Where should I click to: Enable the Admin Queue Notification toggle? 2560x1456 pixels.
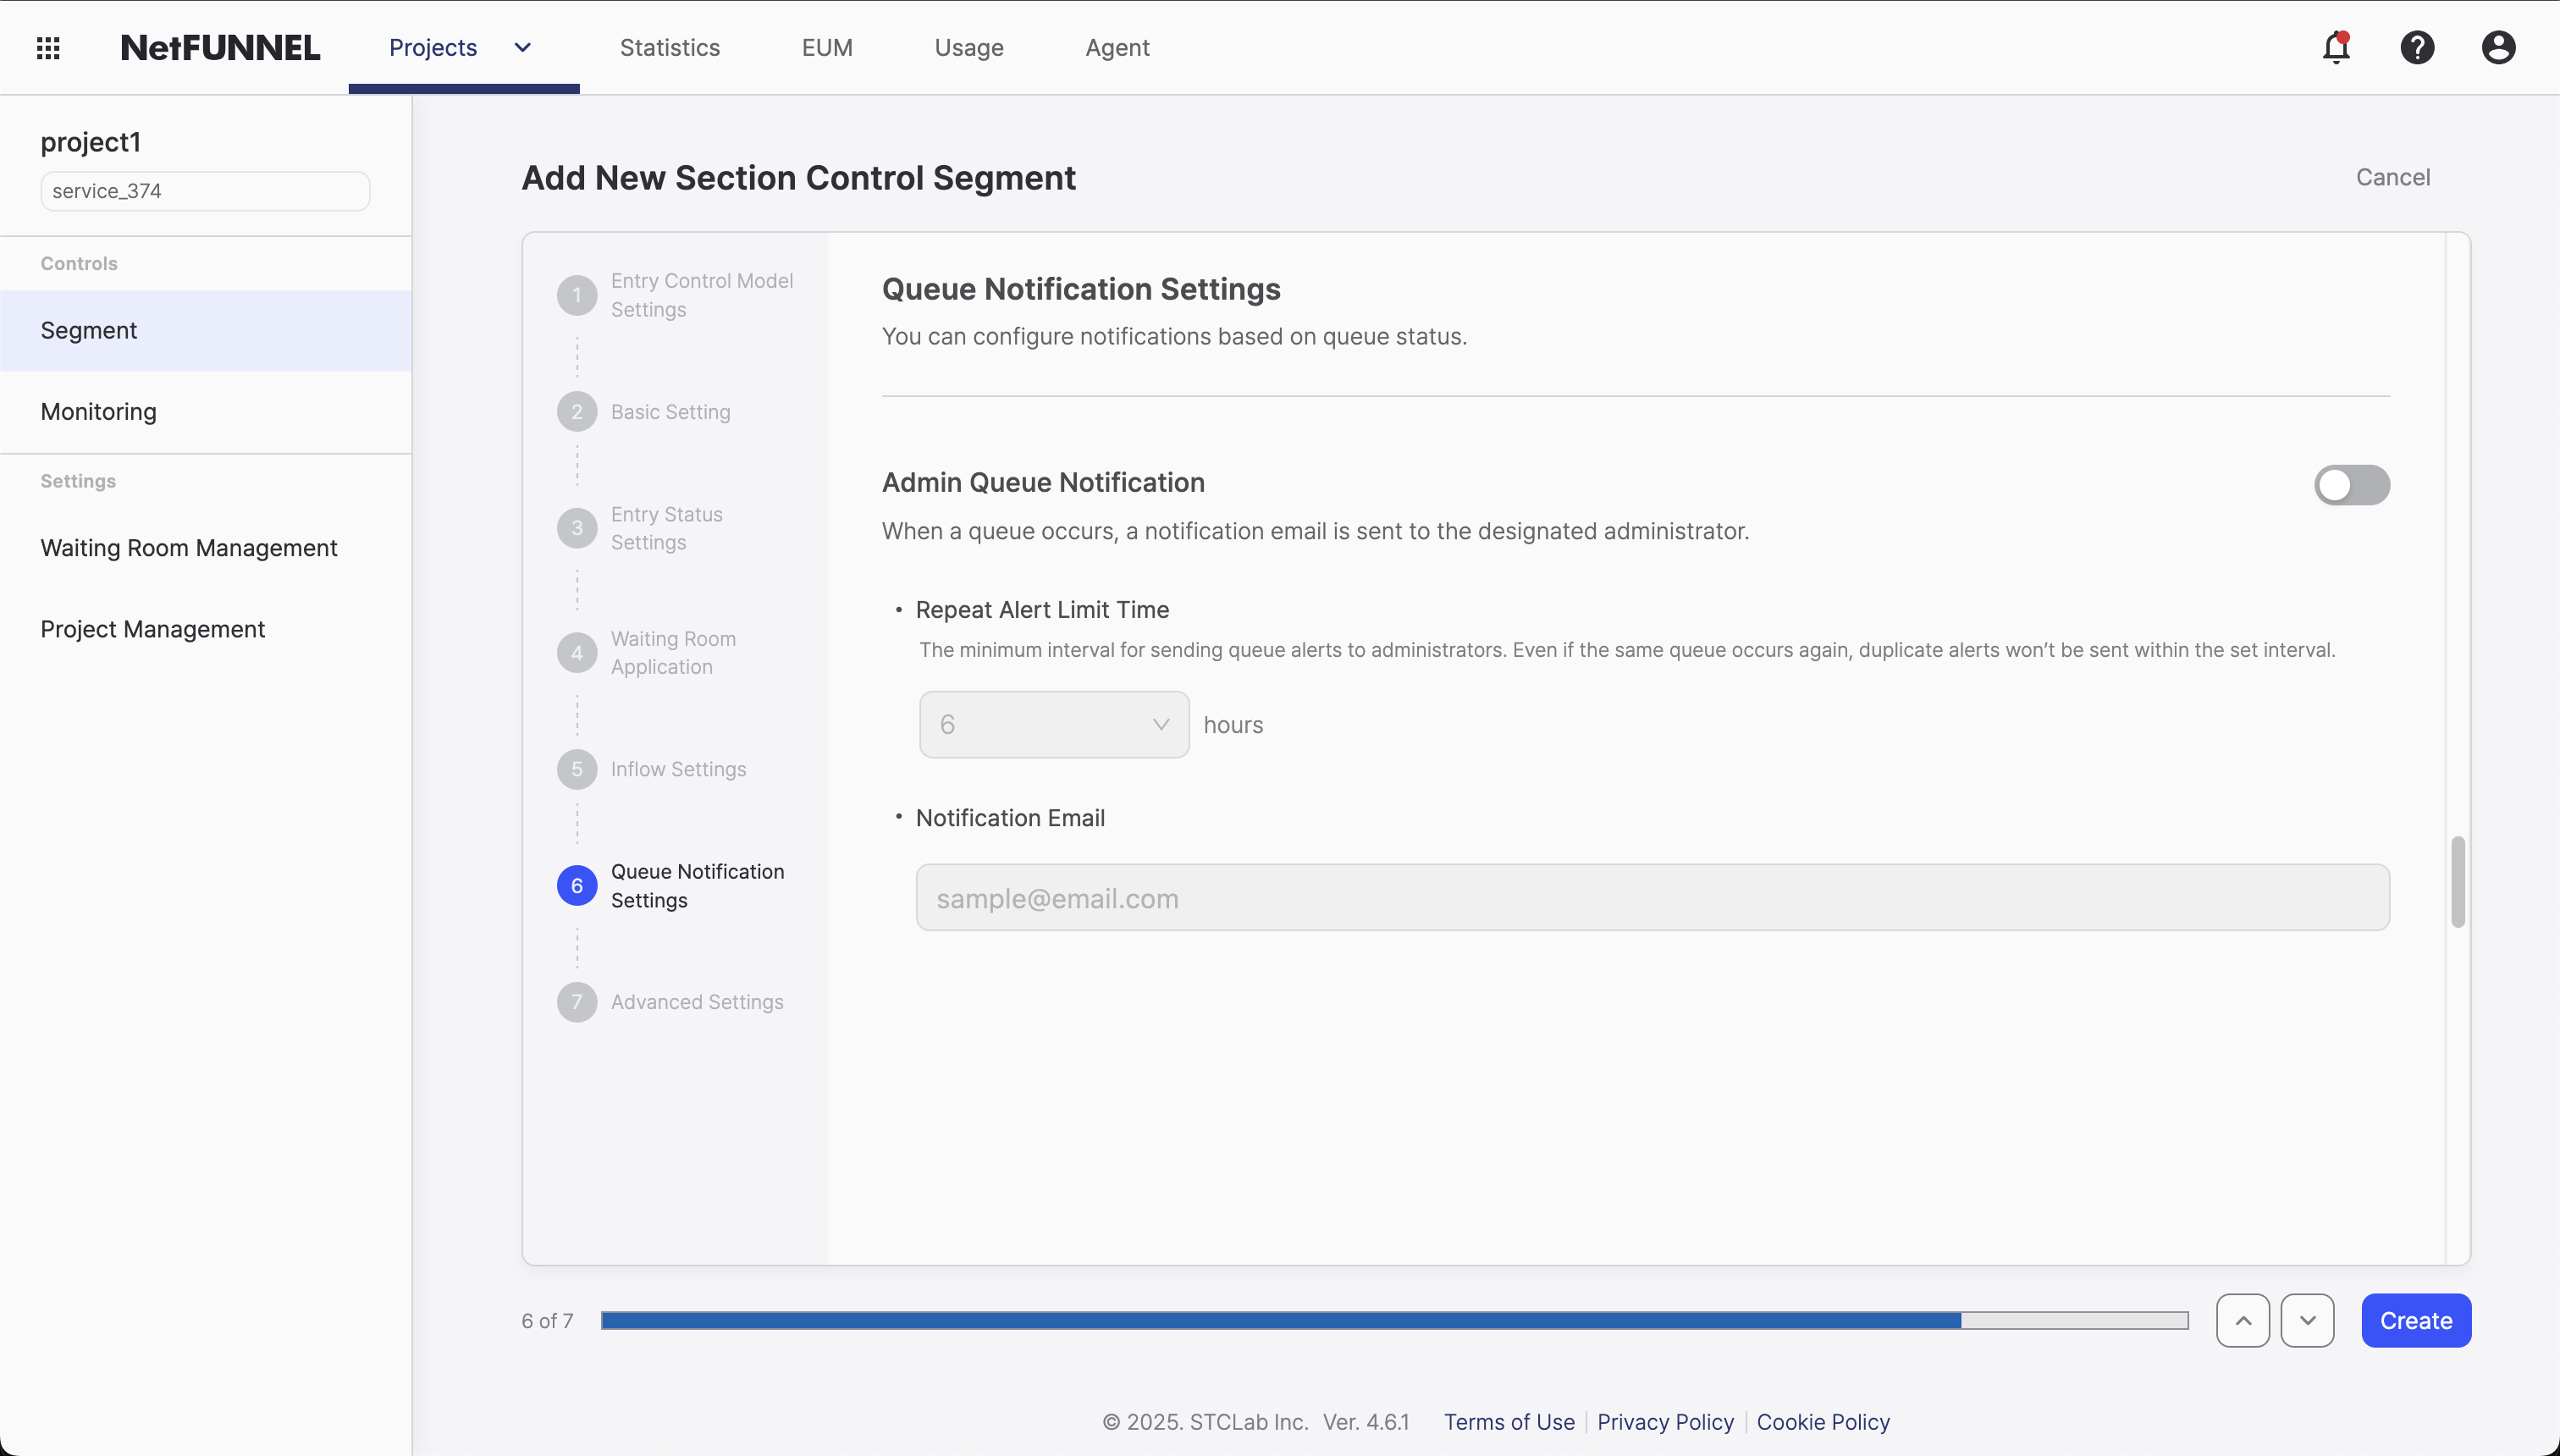[x=2350, y=485]
